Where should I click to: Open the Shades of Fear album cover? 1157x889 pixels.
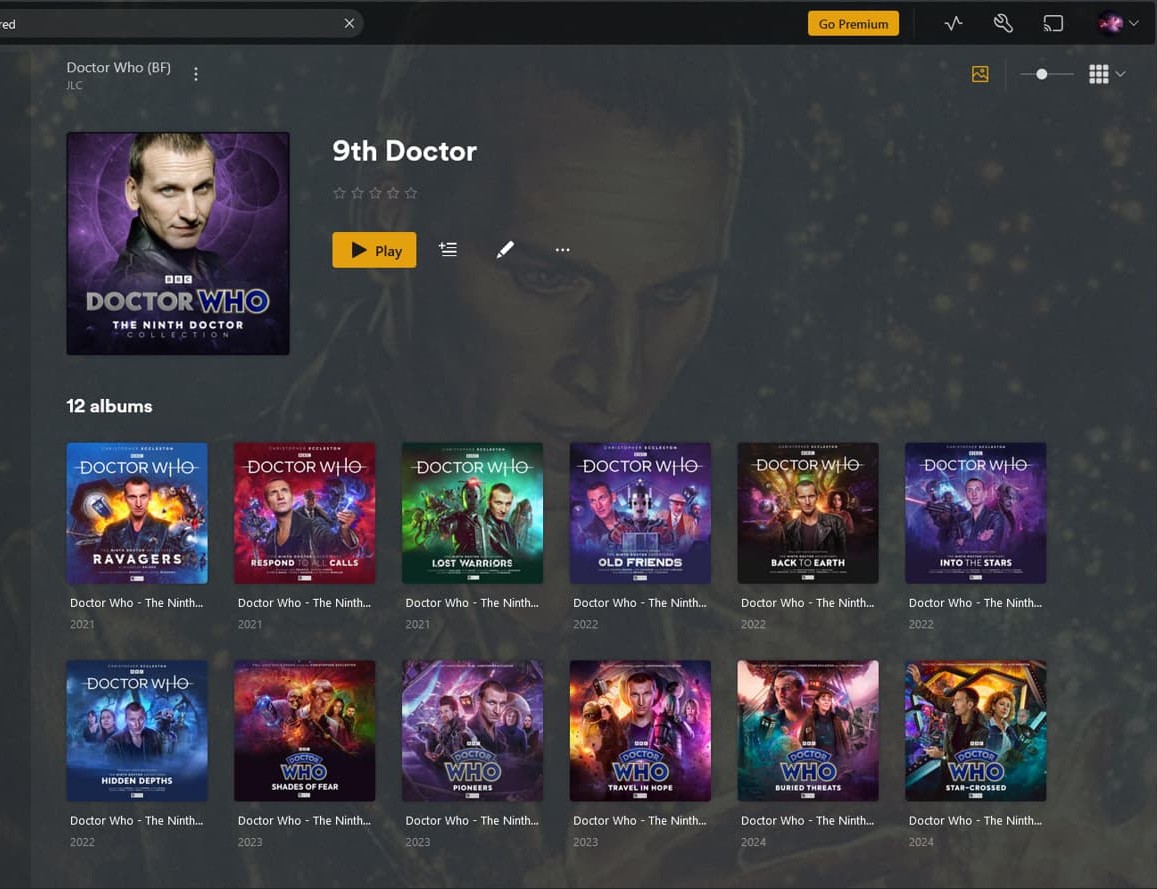click(305, 730)
